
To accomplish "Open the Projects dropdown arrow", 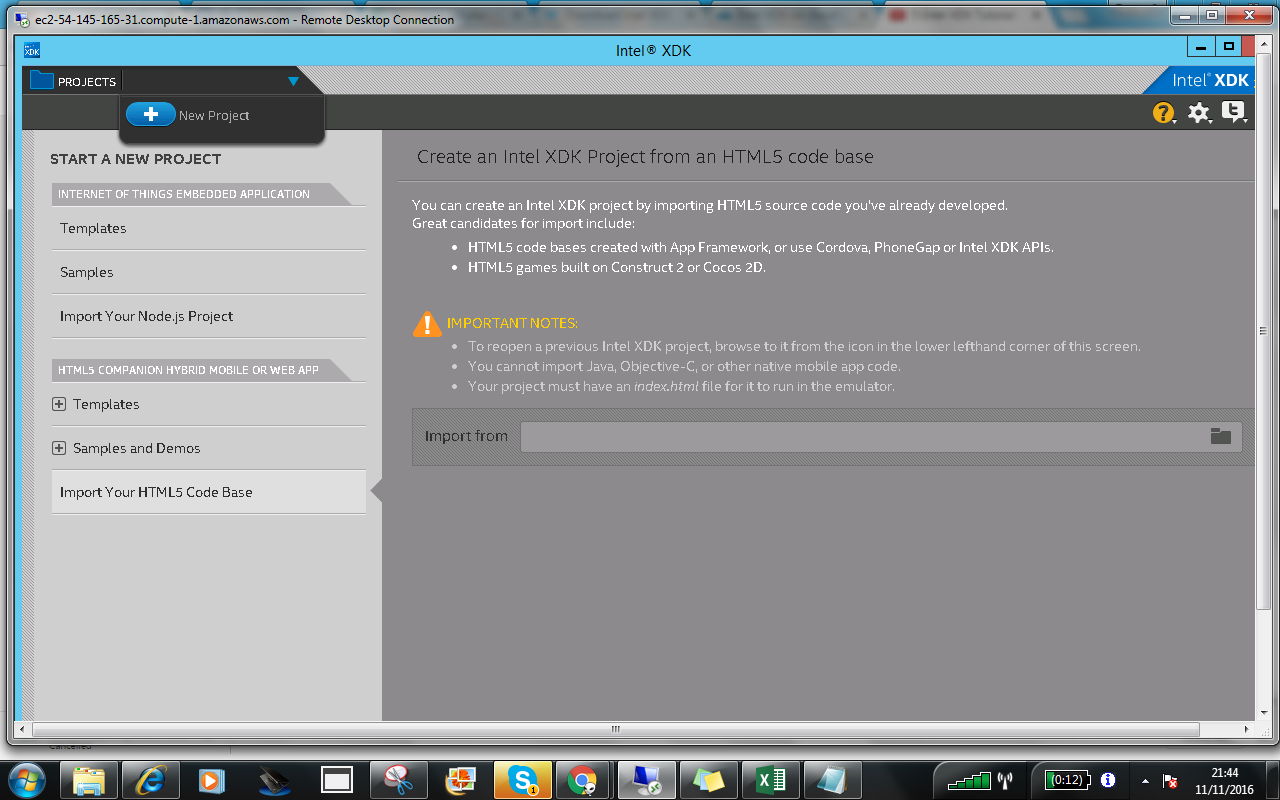I will (293, 82).
